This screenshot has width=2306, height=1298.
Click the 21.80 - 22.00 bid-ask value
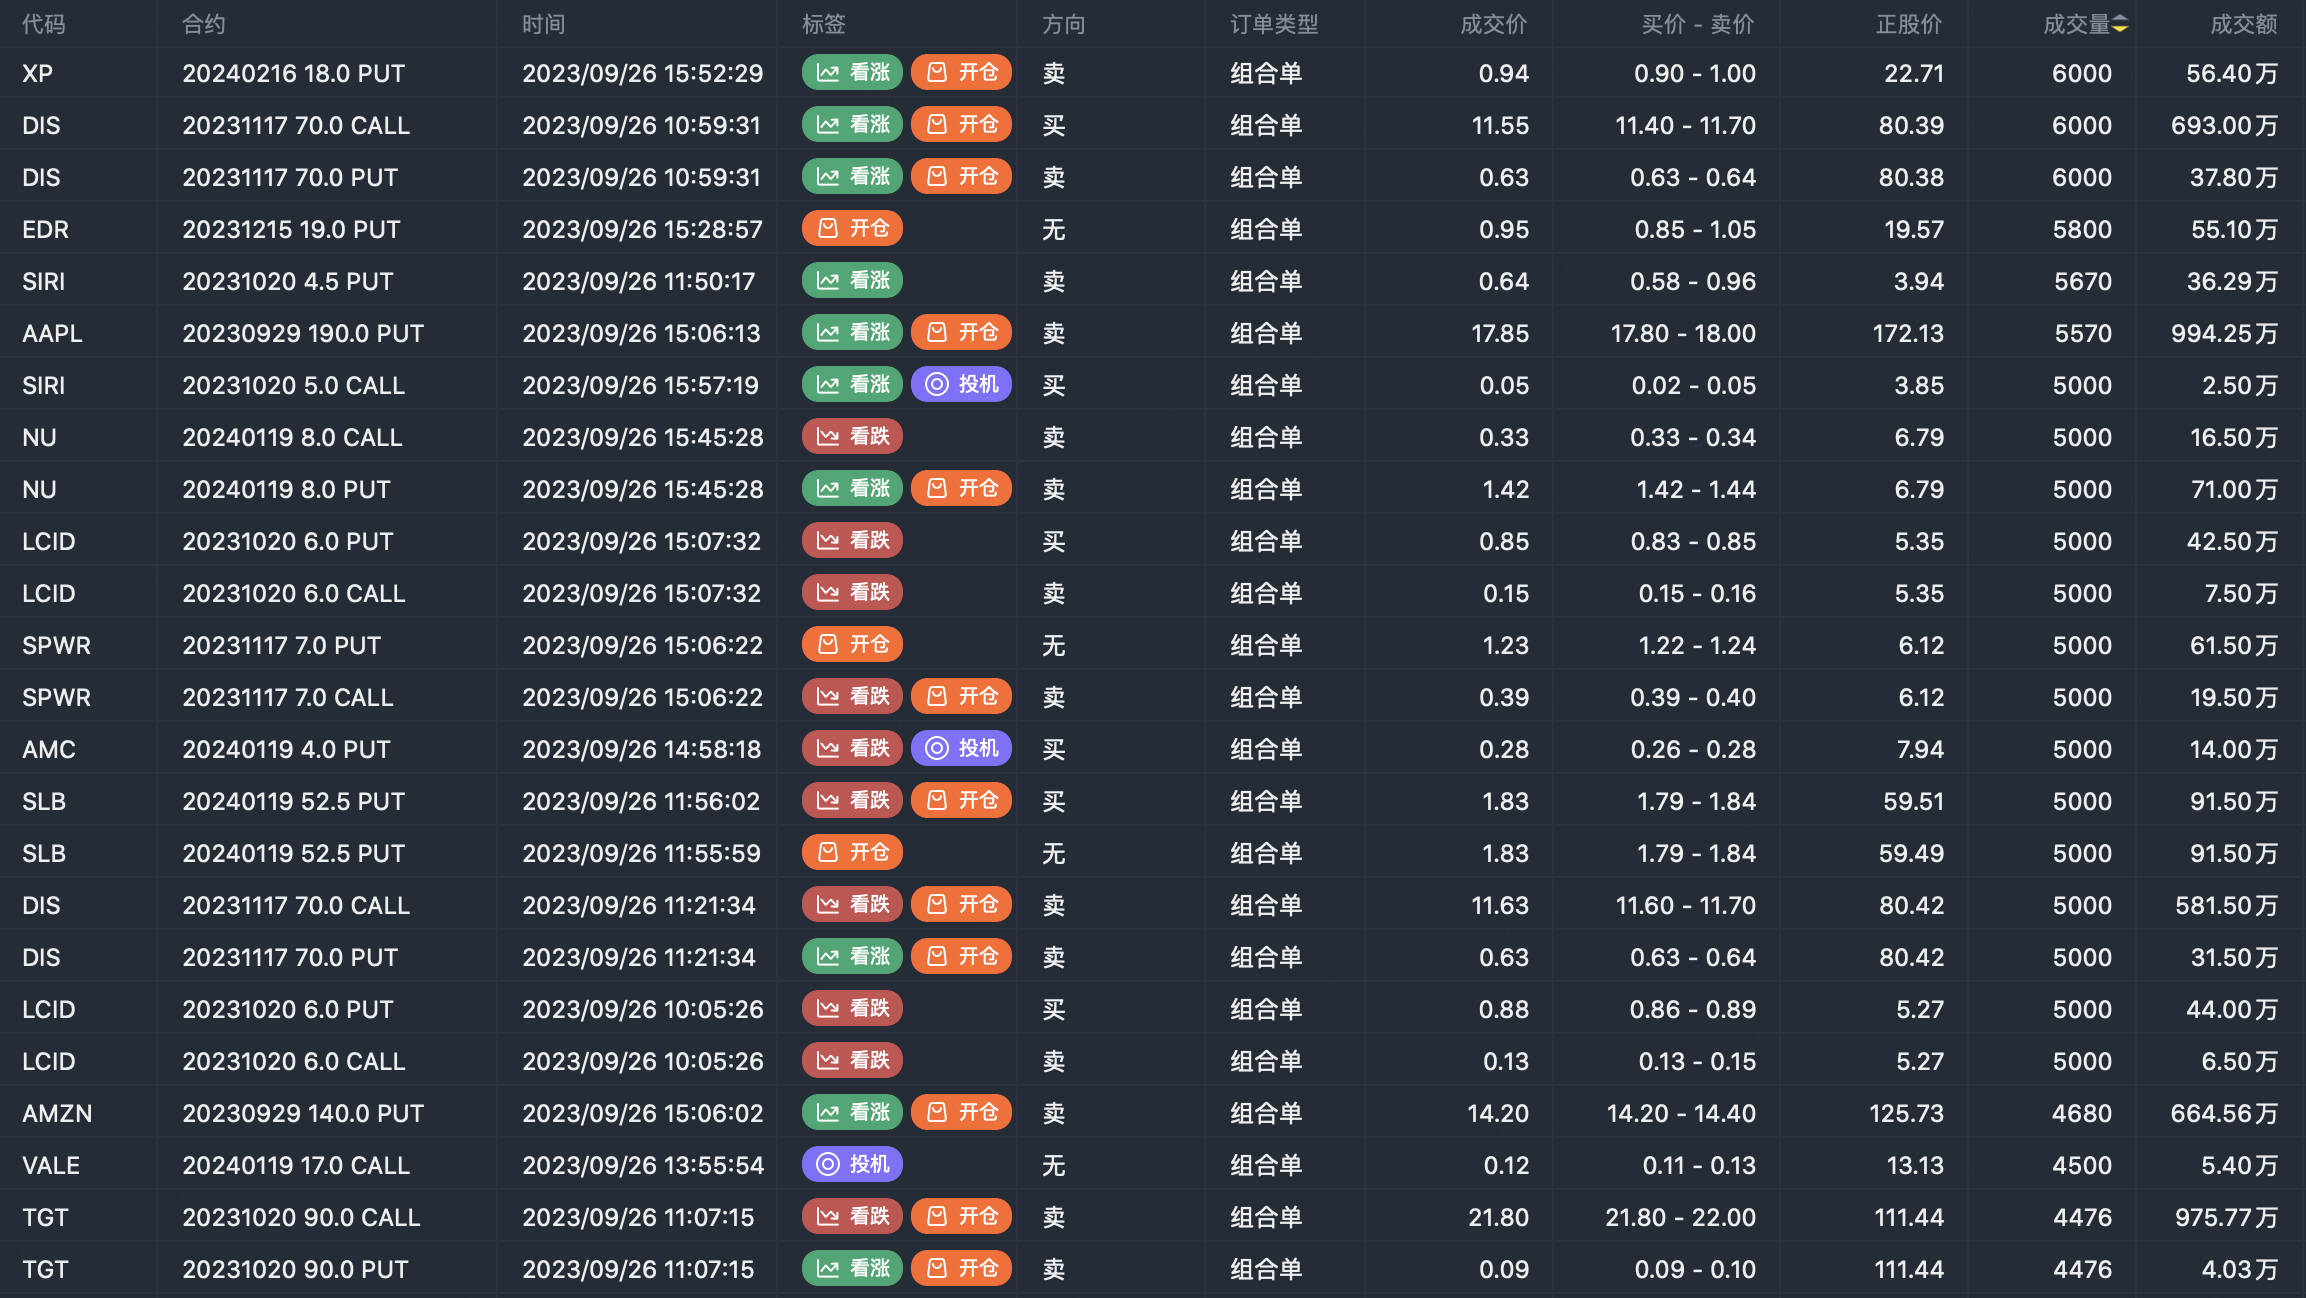[1680, 1217]
